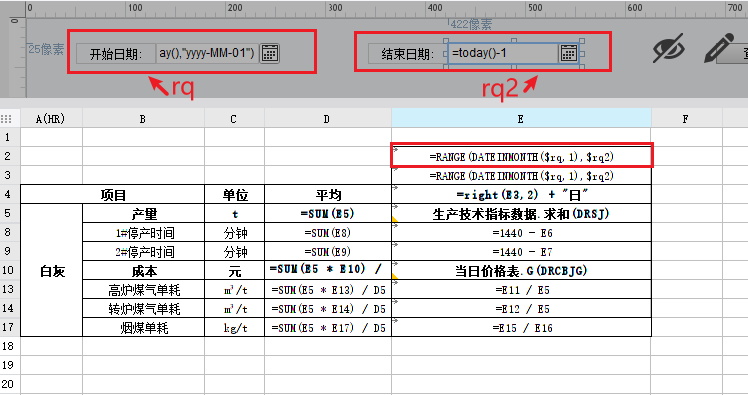Select the =SUM(E5 * E17) / D5 cell
This screenshot has width=748, height=395.
(x=328, y=328)
